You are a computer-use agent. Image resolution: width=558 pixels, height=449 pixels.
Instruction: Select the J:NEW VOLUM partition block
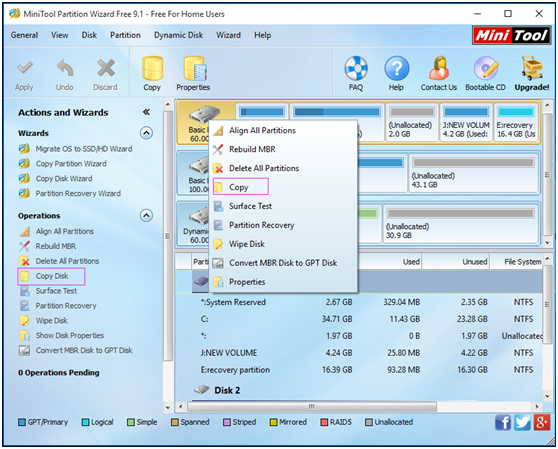point(466,123)
